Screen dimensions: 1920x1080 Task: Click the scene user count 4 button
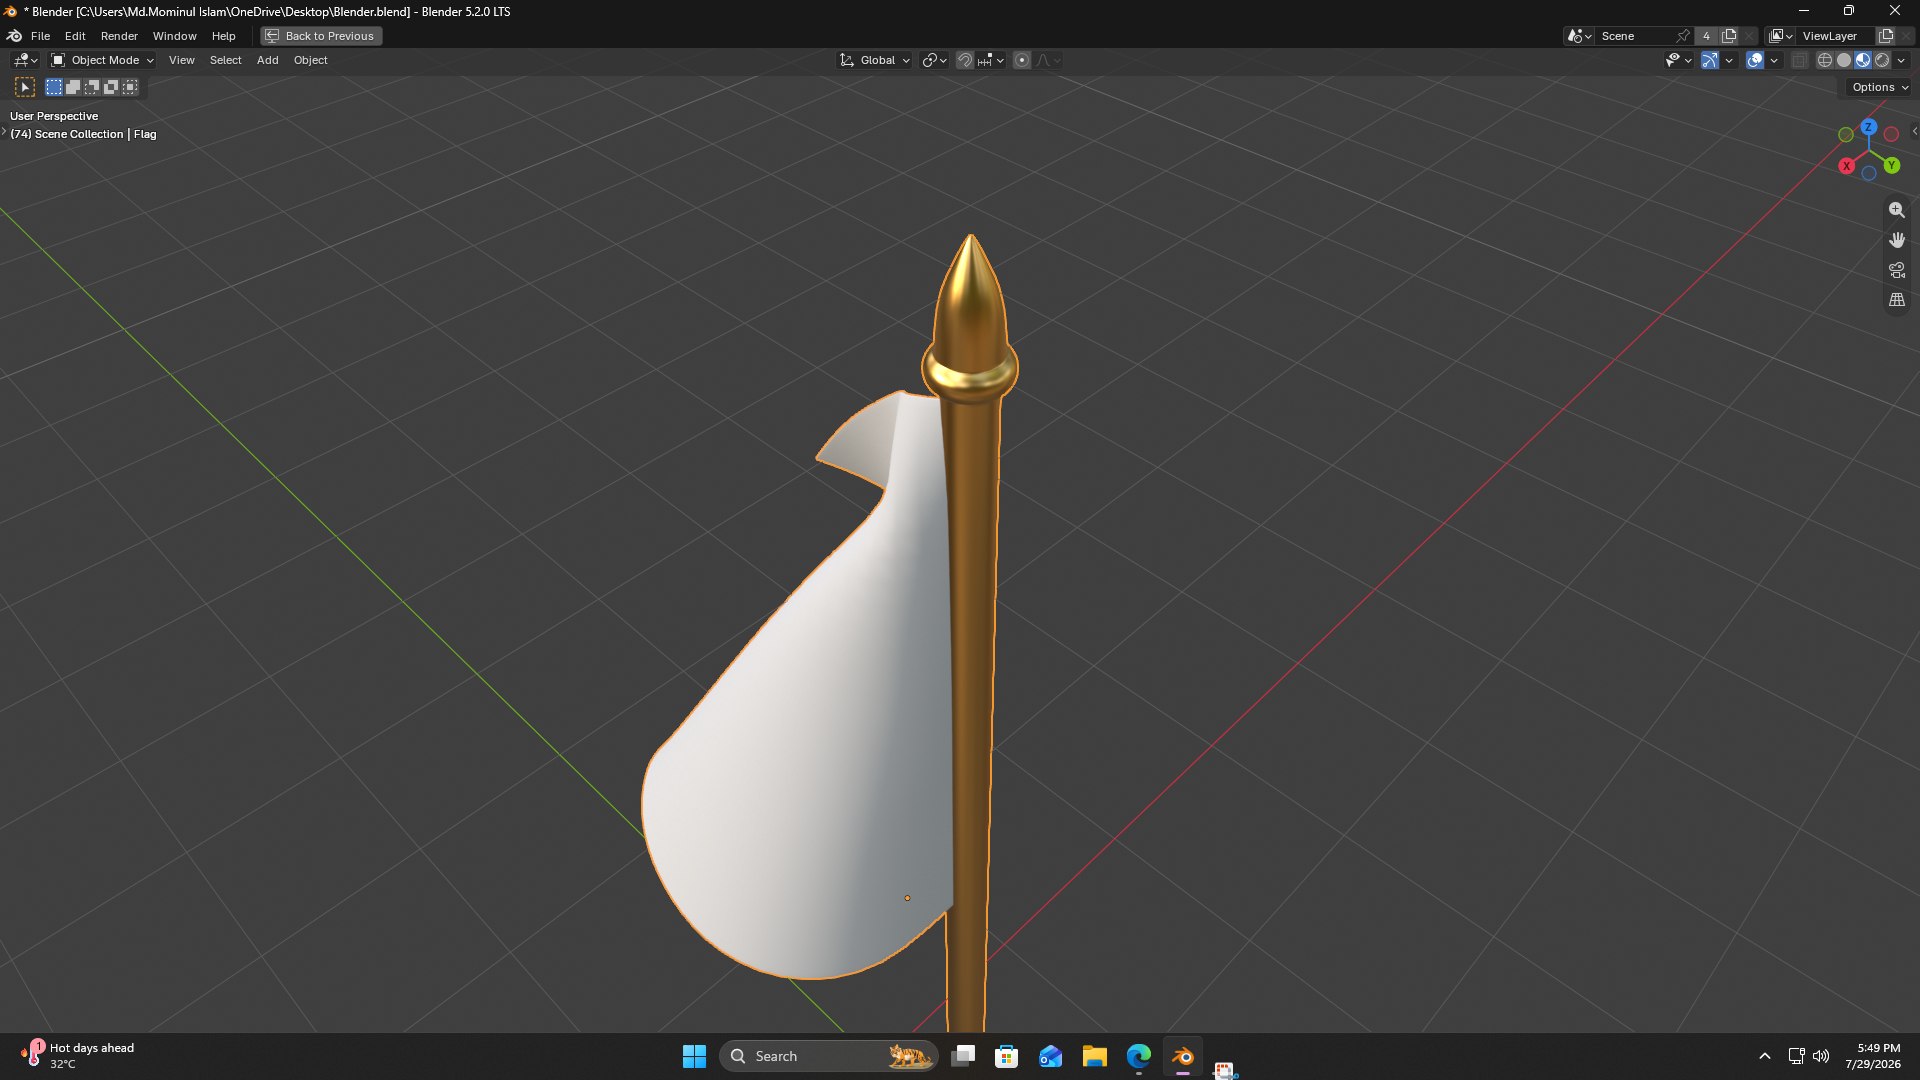point(1706,36)
